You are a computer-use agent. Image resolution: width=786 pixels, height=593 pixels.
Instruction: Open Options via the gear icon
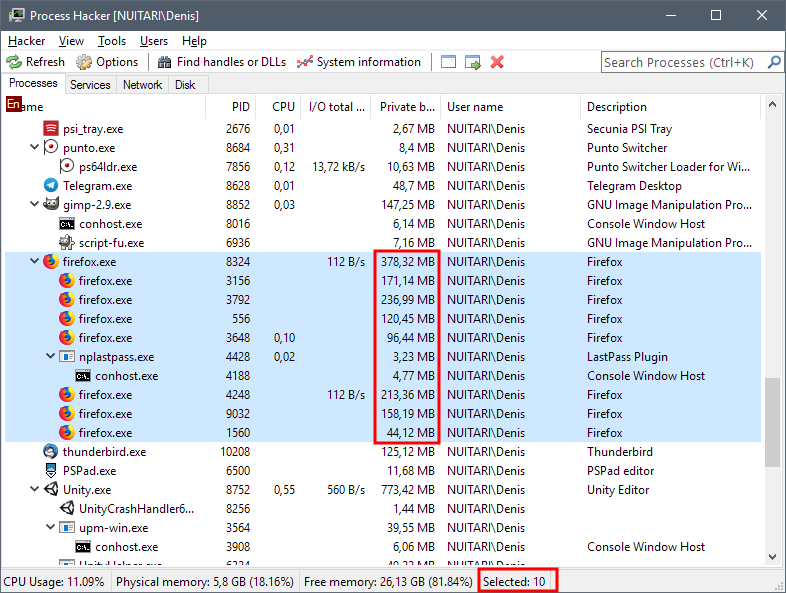[x=84, y=62]
